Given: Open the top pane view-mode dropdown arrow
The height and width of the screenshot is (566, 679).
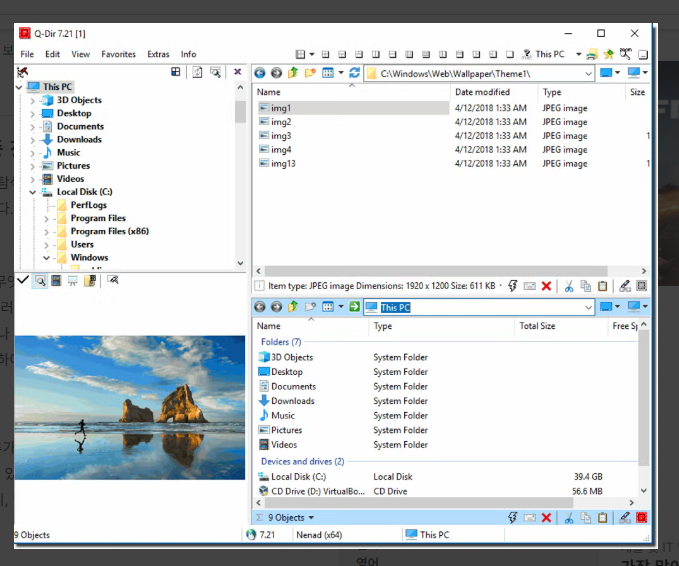Looking at the screenshot, I should coord(341,73).
